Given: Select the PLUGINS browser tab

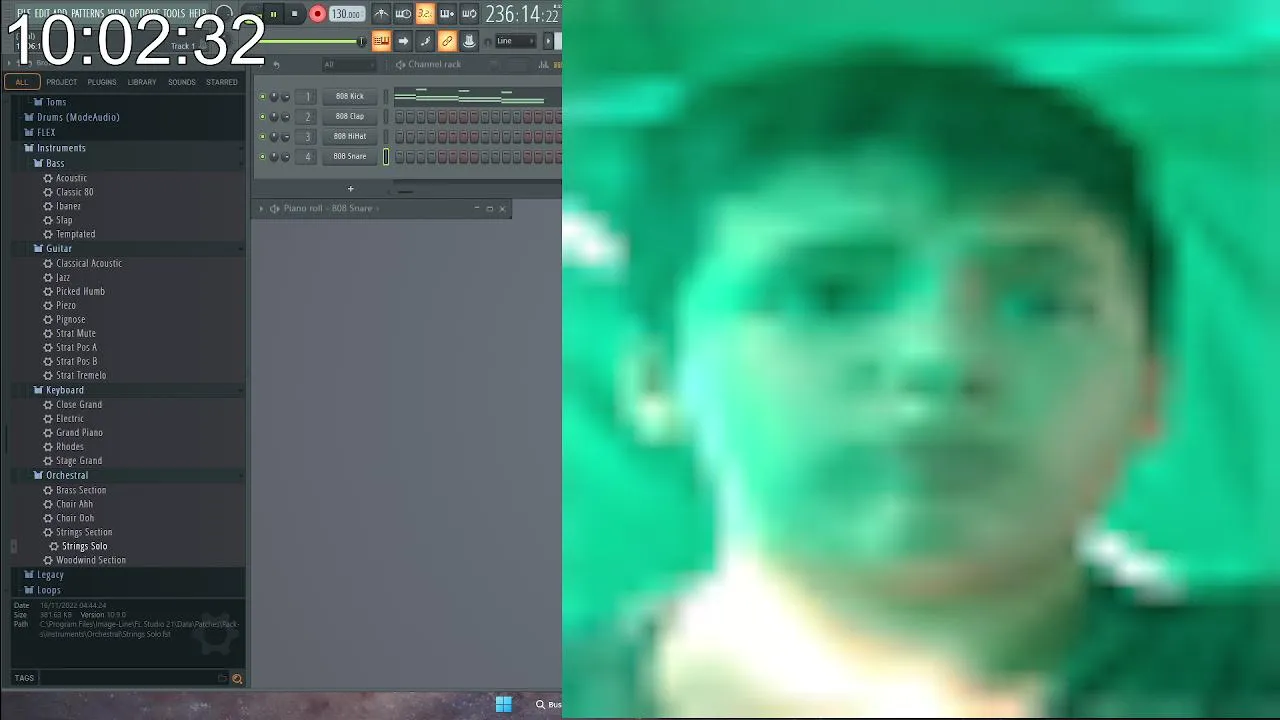Looking at the screenshot, I should 102,82.
